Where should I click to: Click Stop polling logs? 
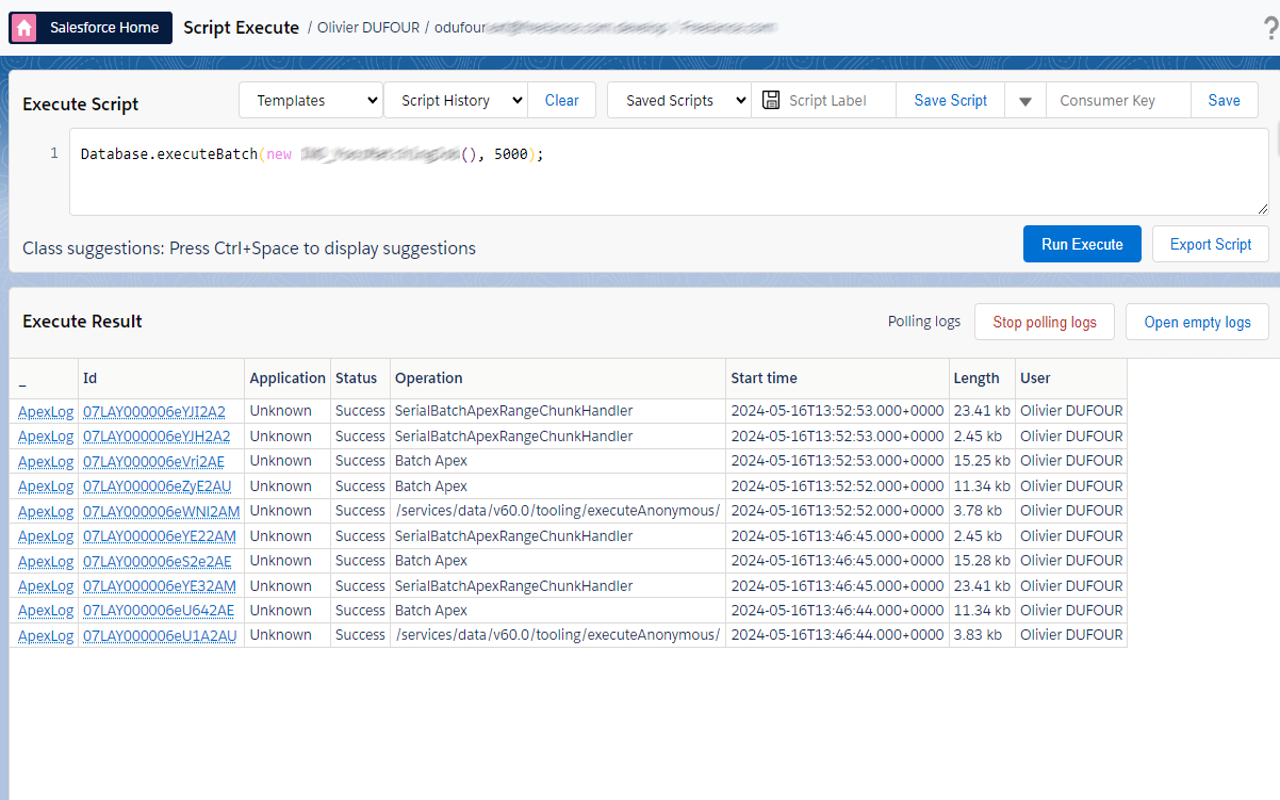[x=1044, y=321]
